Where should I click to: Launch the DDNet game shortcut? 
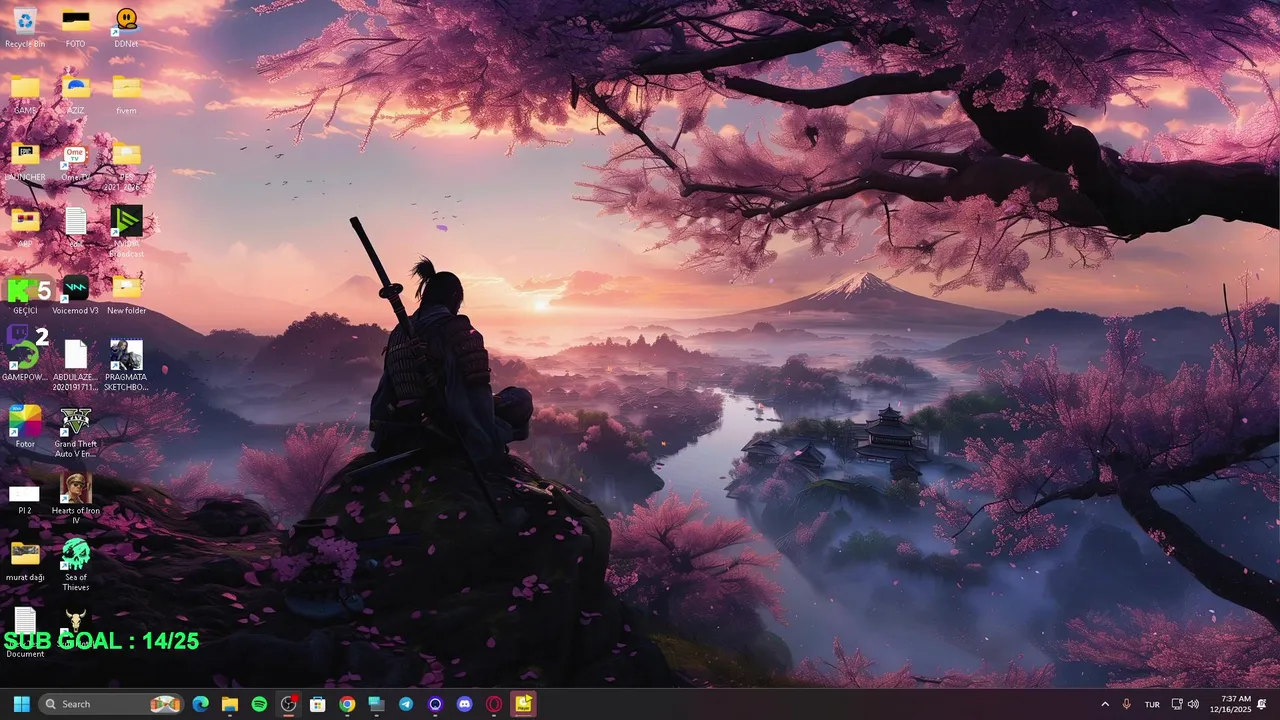tap(126, 27)
